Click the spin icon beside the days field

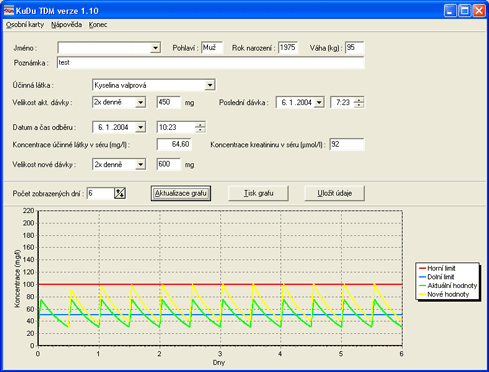[x=120, y=193]
